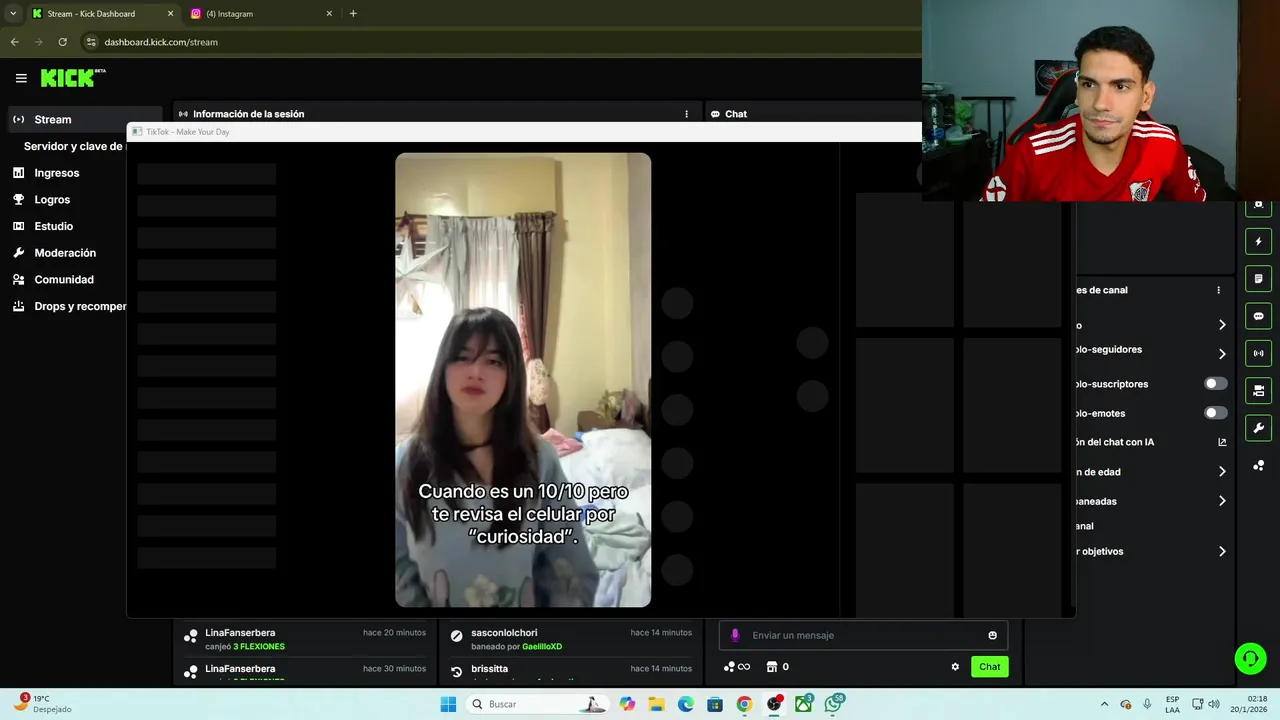This screenshot has width=1280, height=720.
Task: Toggle solo-emotes chat mode
Action: (x=1215, y=413)
